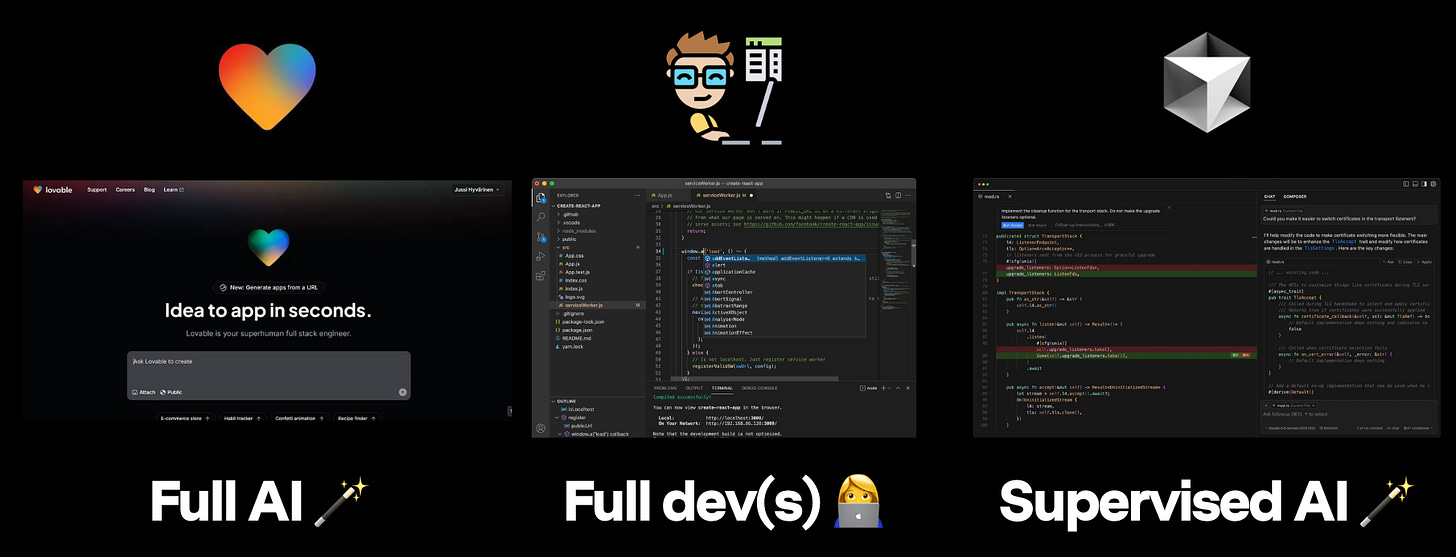Open the Jussi Hyvärinen account dropdown
This screenshot has height=557, width=1456.
point(477,189)
